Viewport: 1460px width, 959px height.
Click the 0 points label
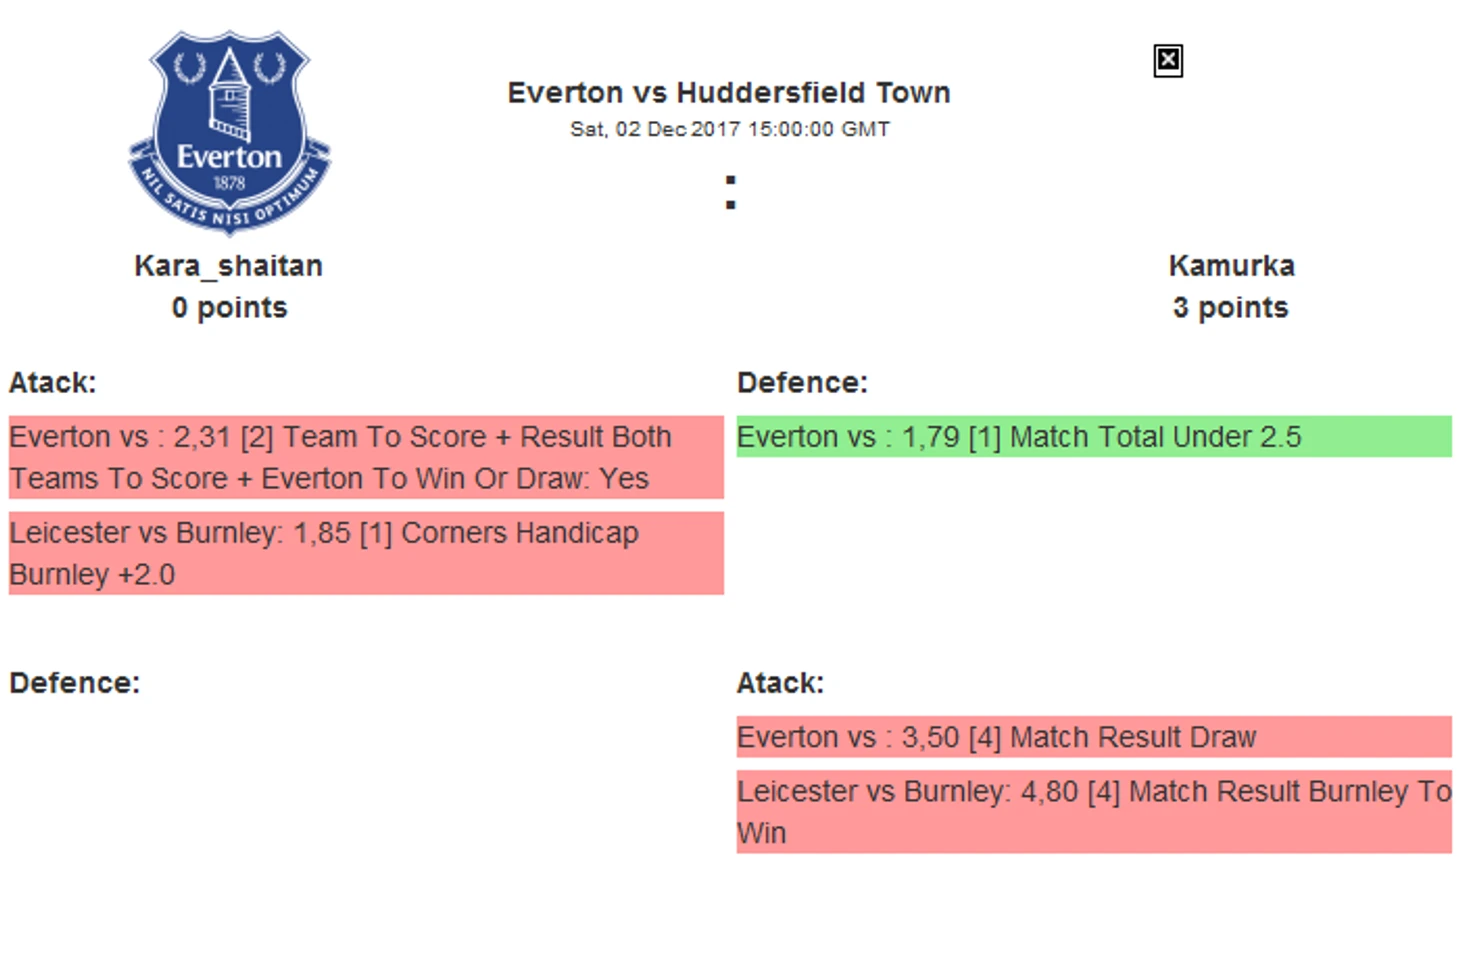(x=229, y=308)
